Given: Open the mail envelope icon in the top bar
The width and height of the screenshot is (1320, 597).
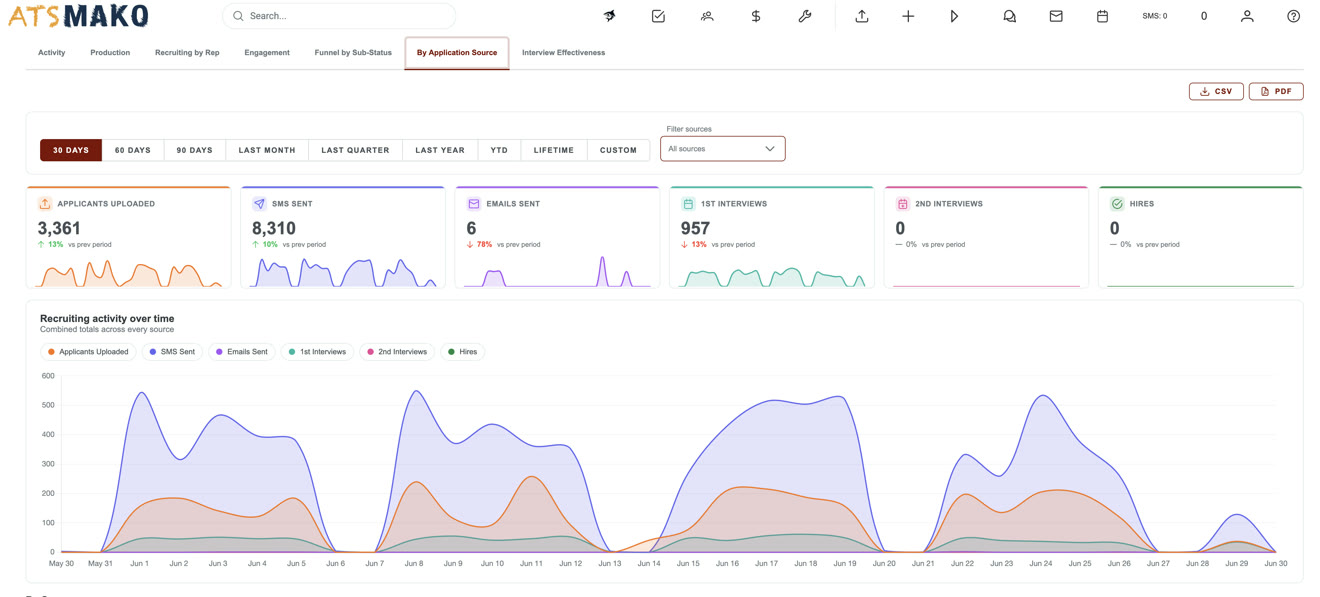Looking at the screenshot, I should point(1056,16).
